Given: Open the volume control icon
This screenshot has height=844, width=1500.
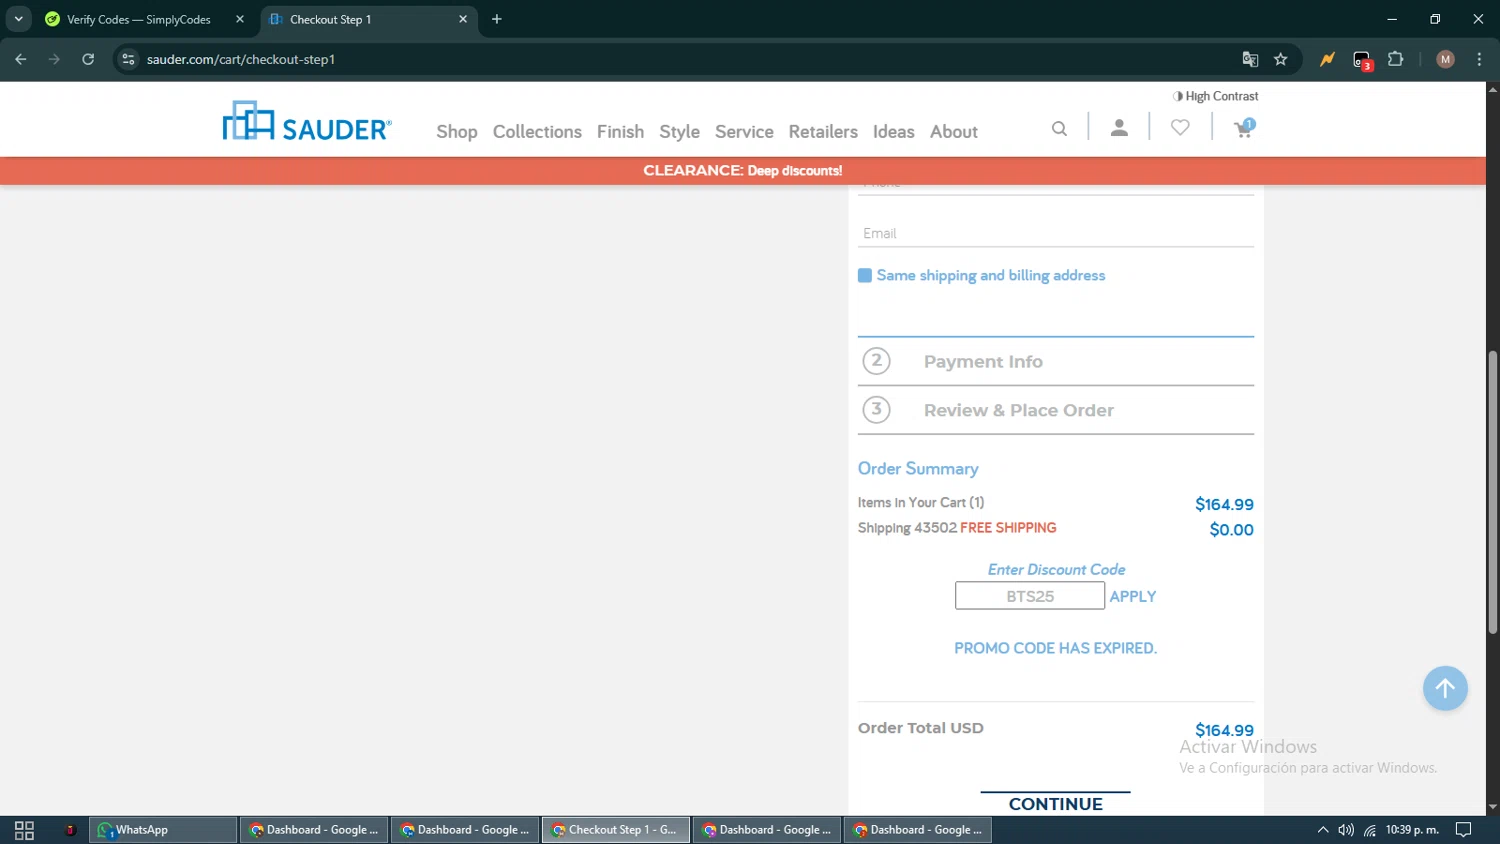Looking at the screenshot, I should (1346, 830).
